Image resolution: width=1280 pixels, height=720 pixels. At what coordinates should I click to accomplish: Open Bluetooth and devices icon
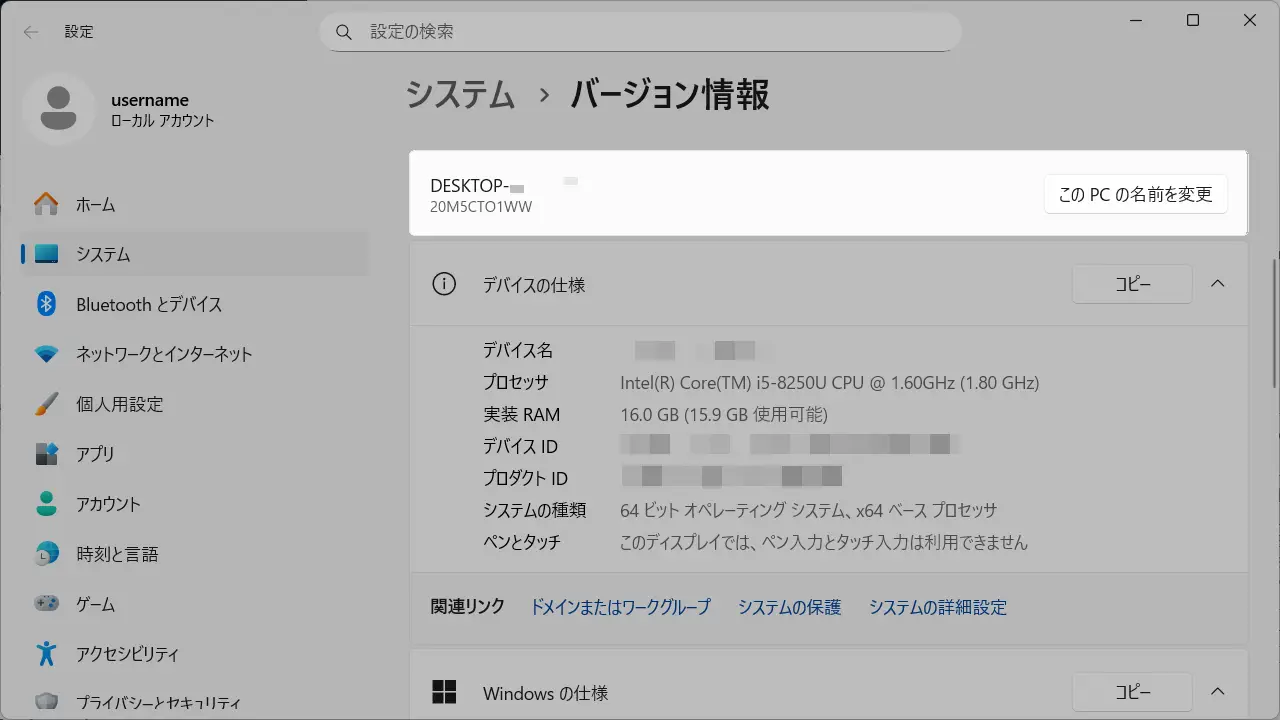click(x=46, y=304)
